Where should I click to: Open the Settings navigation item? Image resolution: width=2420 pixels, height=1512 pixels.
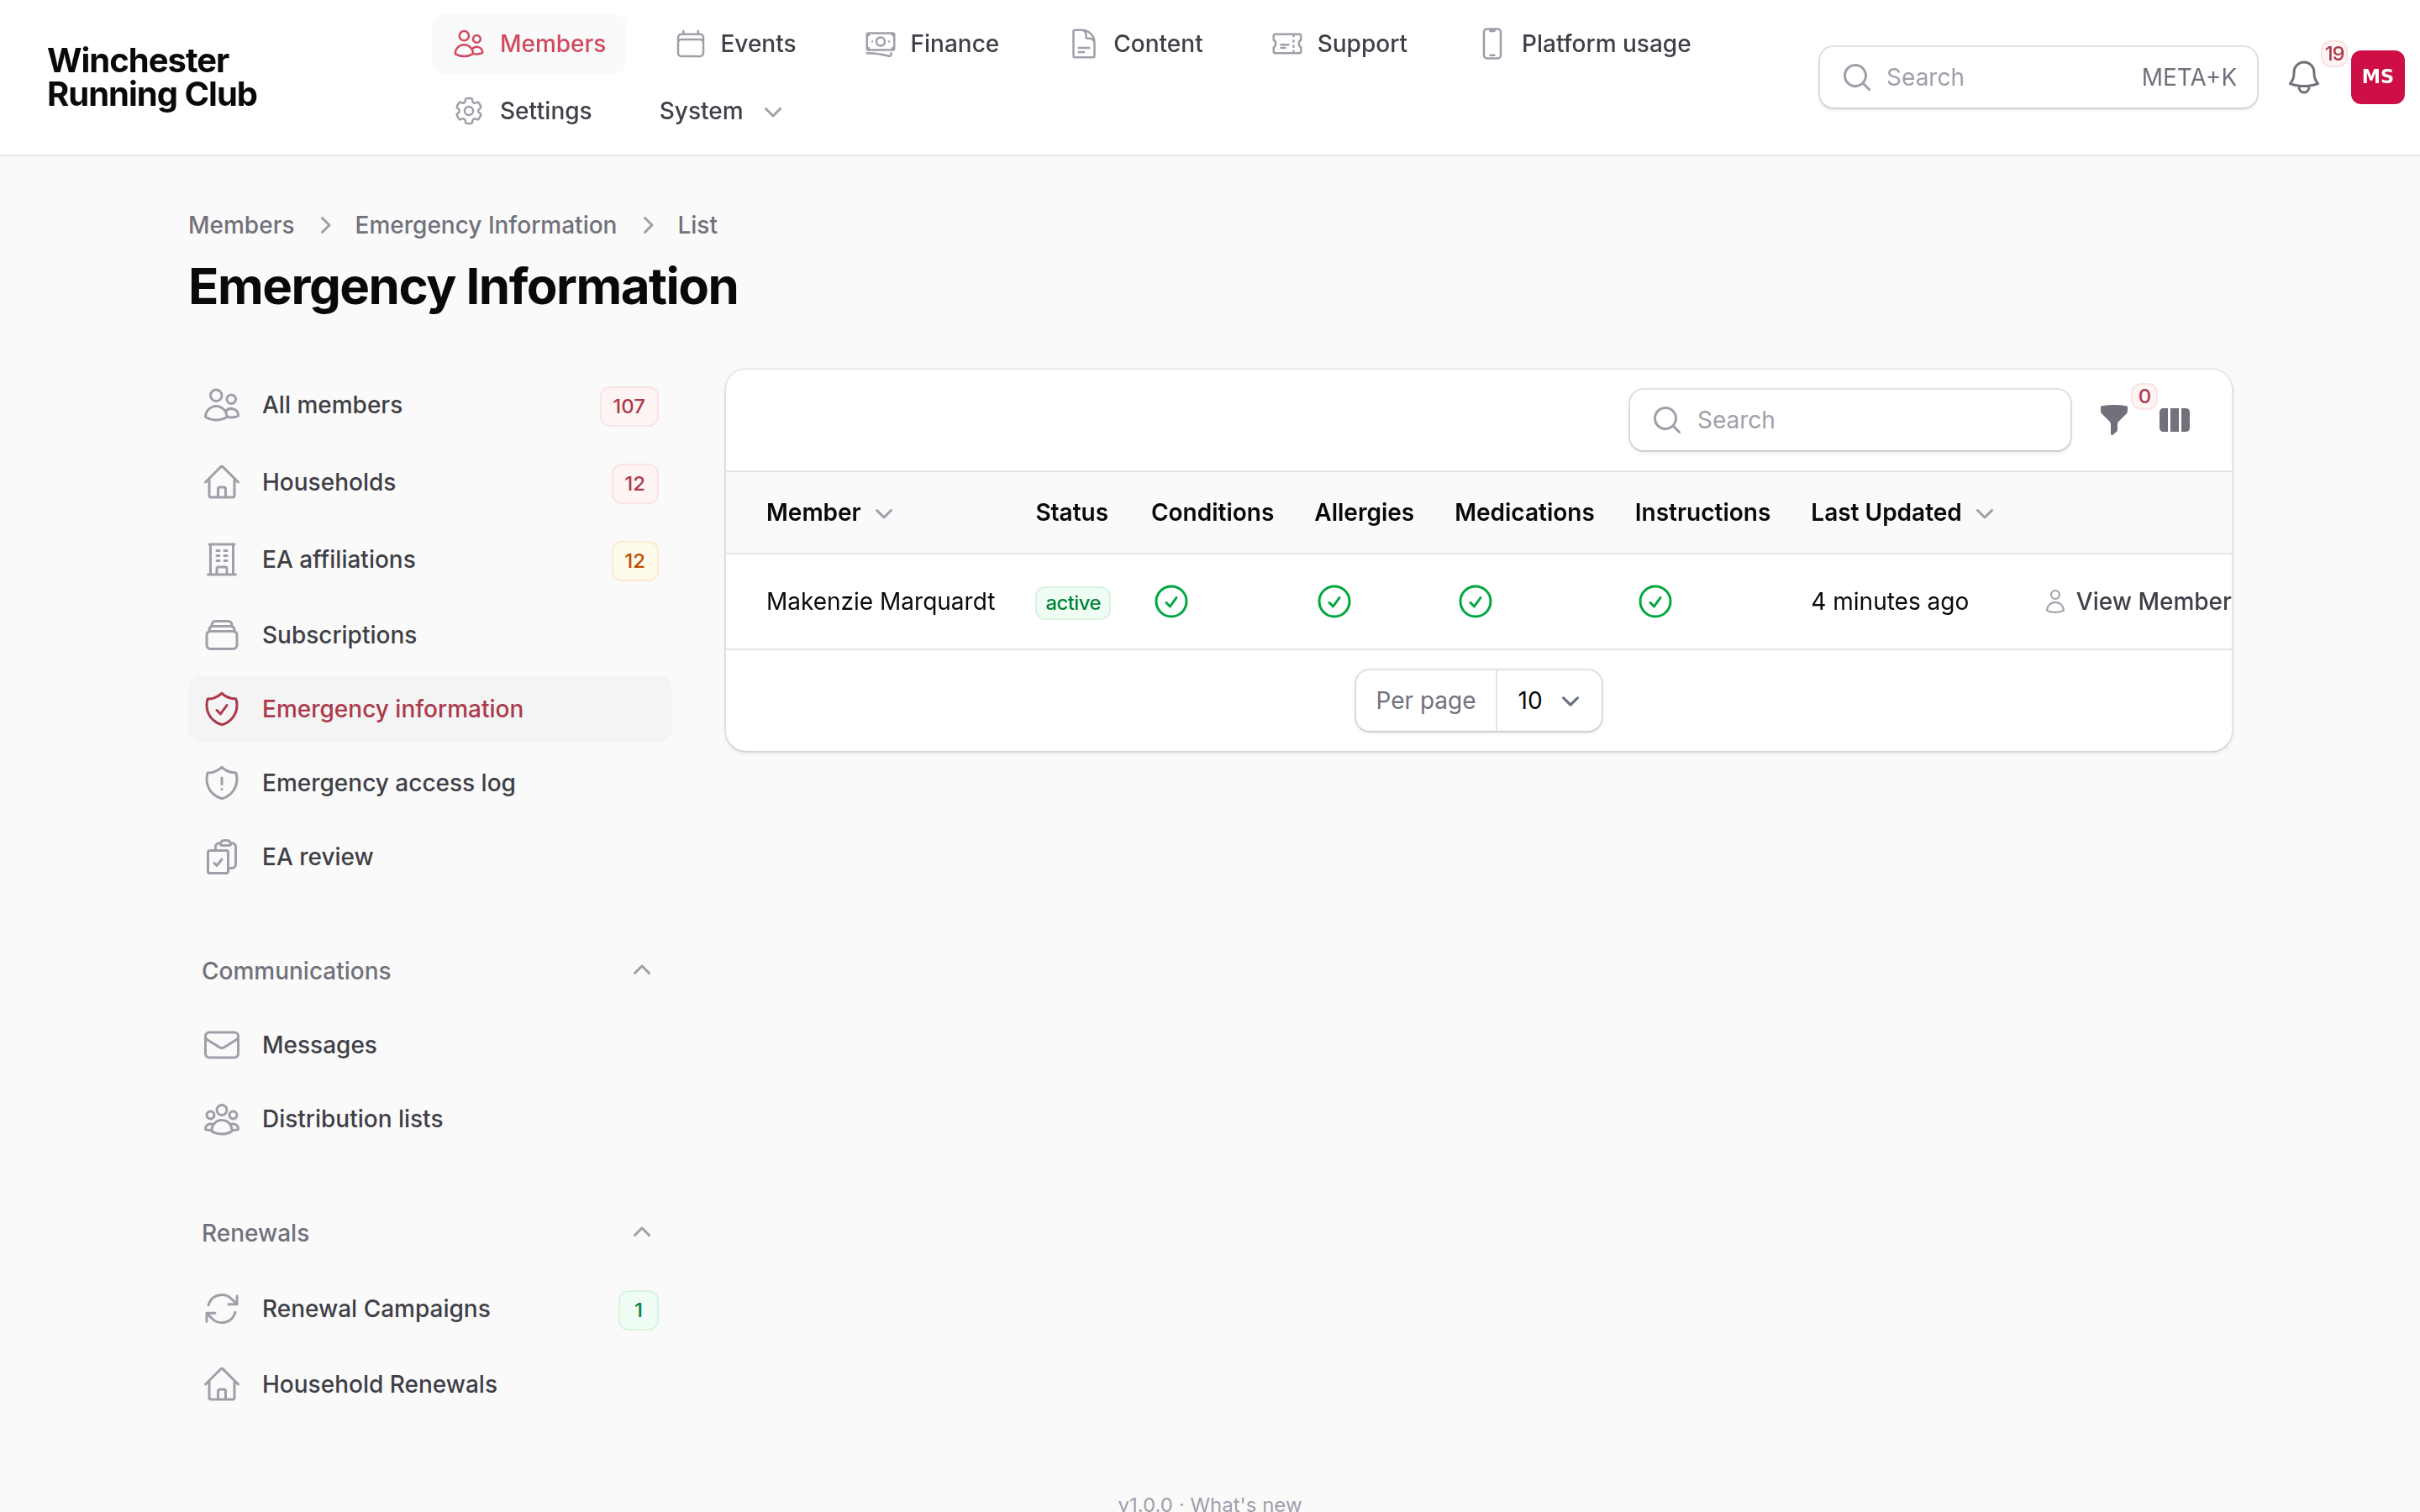523,111
